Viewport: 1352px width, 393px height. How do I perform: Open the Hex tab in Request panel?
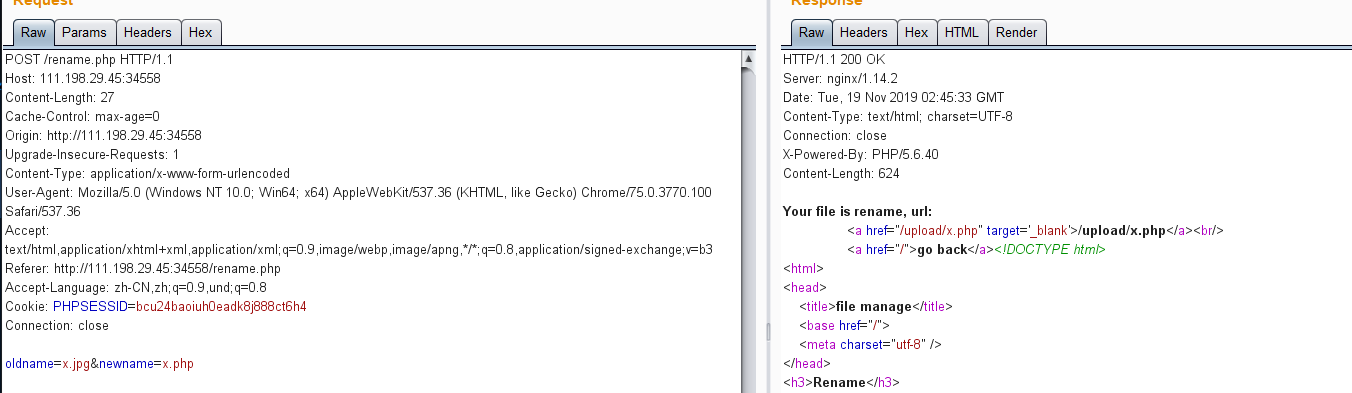click(201, 32)
